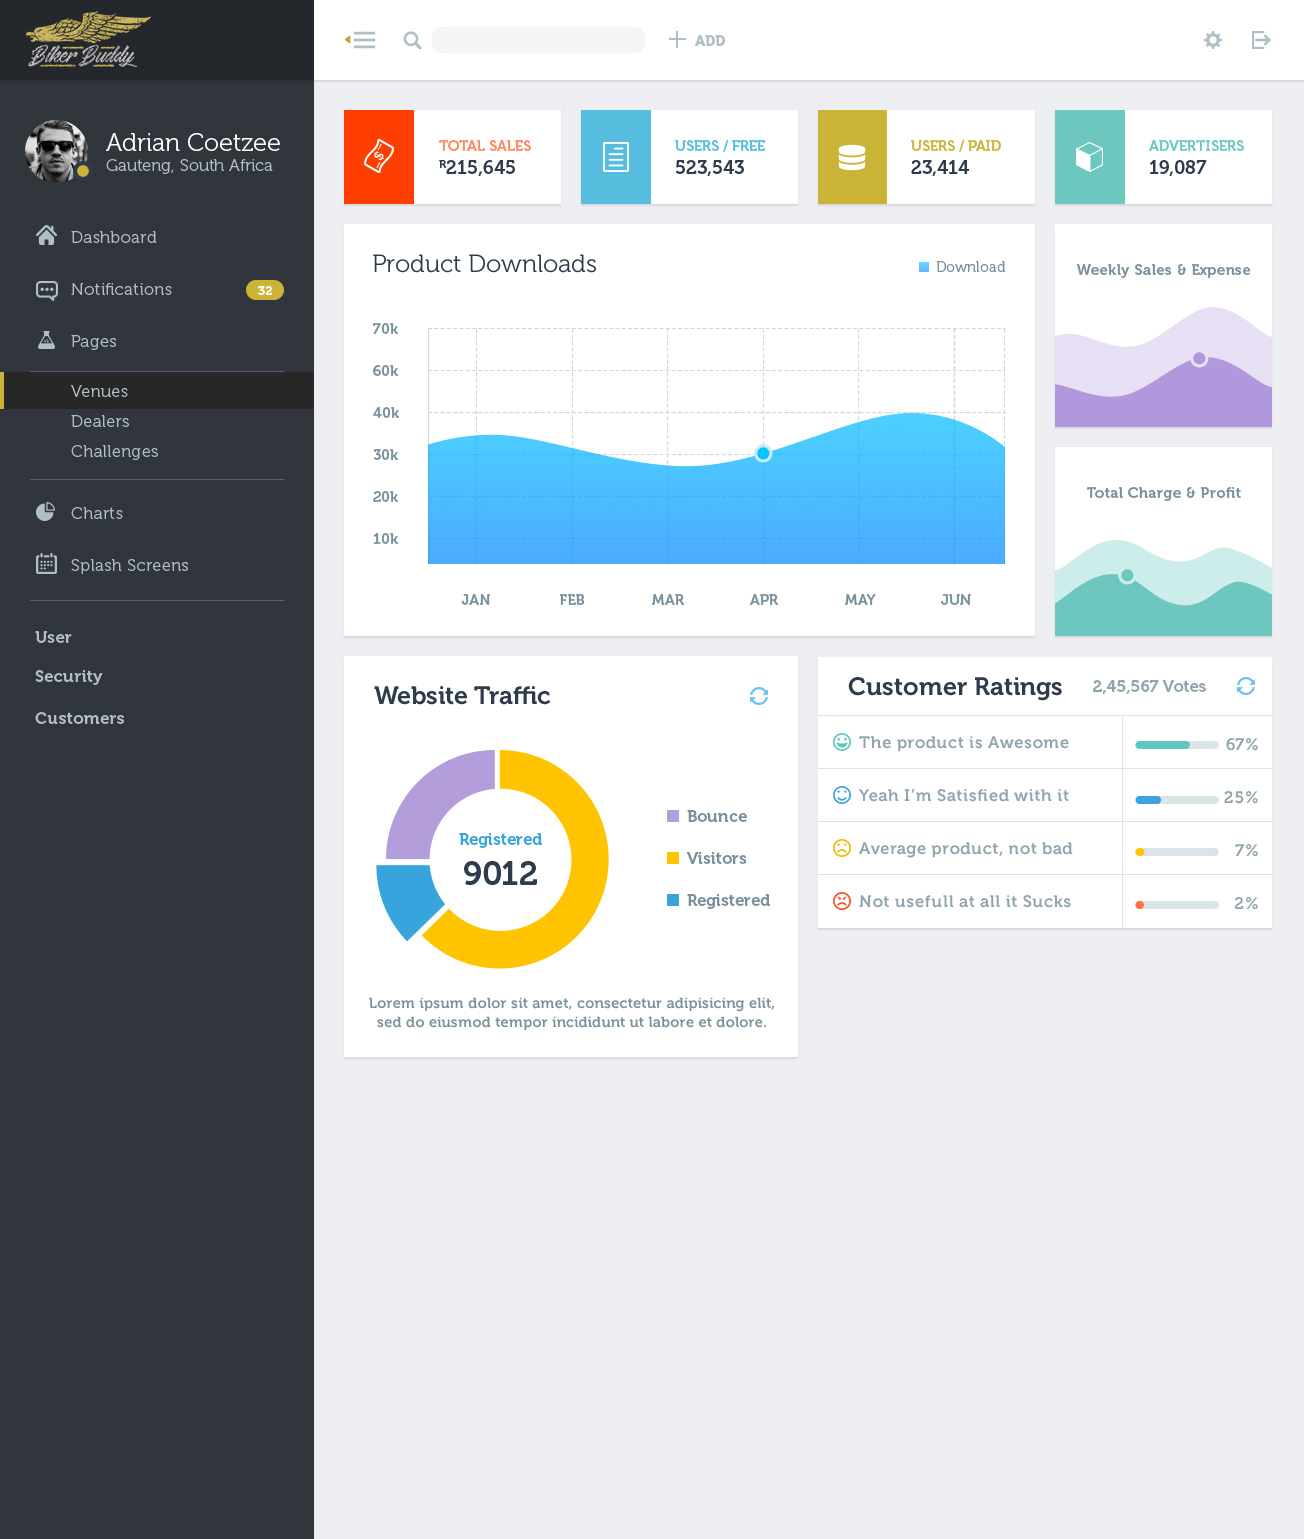Expand Splash Screens in sidebar
1304x1539 pixels.
coord(129,565)
